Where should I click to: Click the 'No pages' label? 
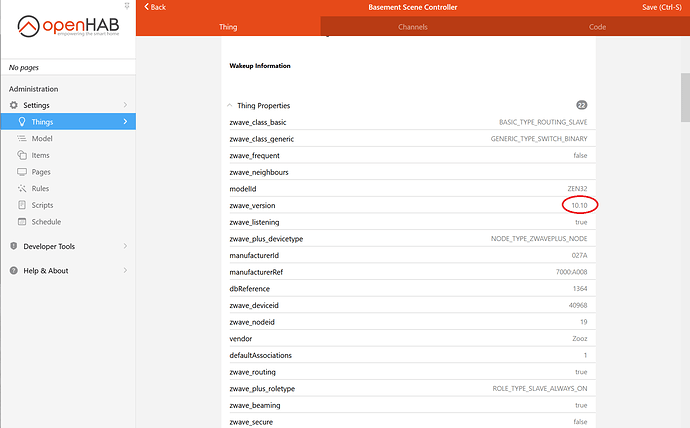[24, 67]
